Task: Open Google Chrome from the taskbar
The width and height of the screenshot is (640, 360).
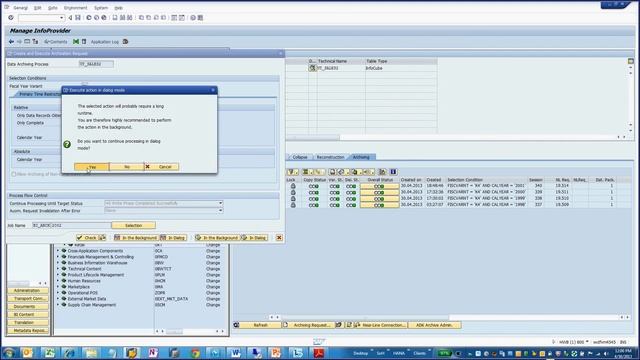Action: [x=195, y=353]
